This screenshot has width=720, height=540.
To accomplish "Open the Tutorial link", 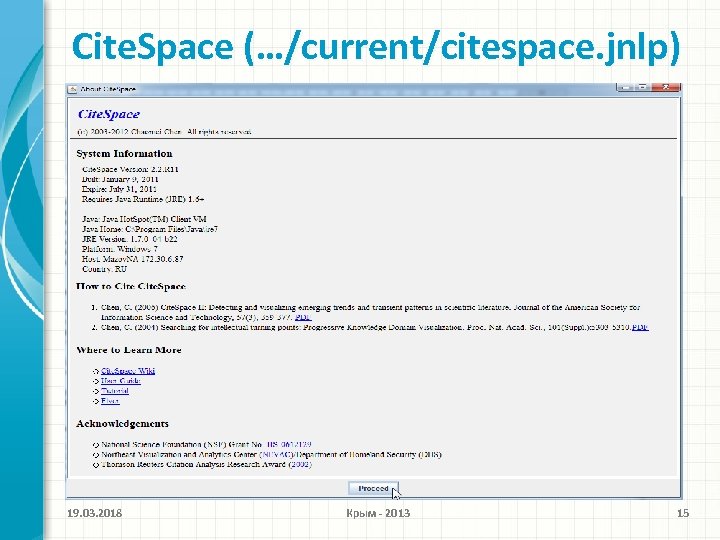I will 114,391.
